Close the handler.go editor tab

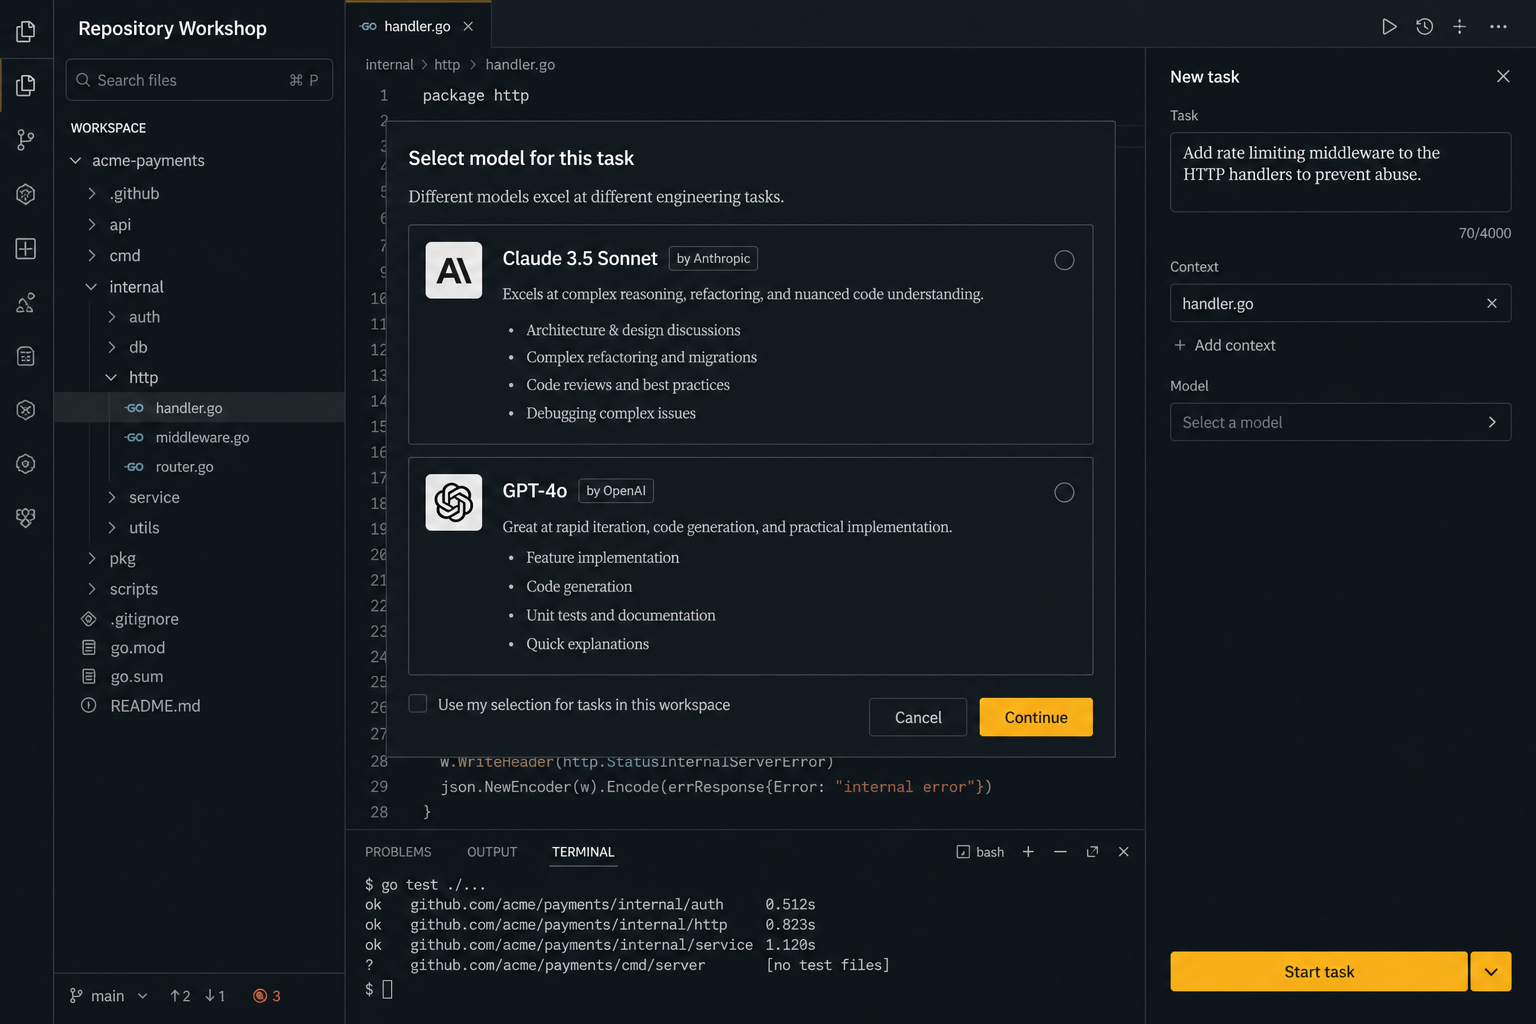click(x=468, y=27)
